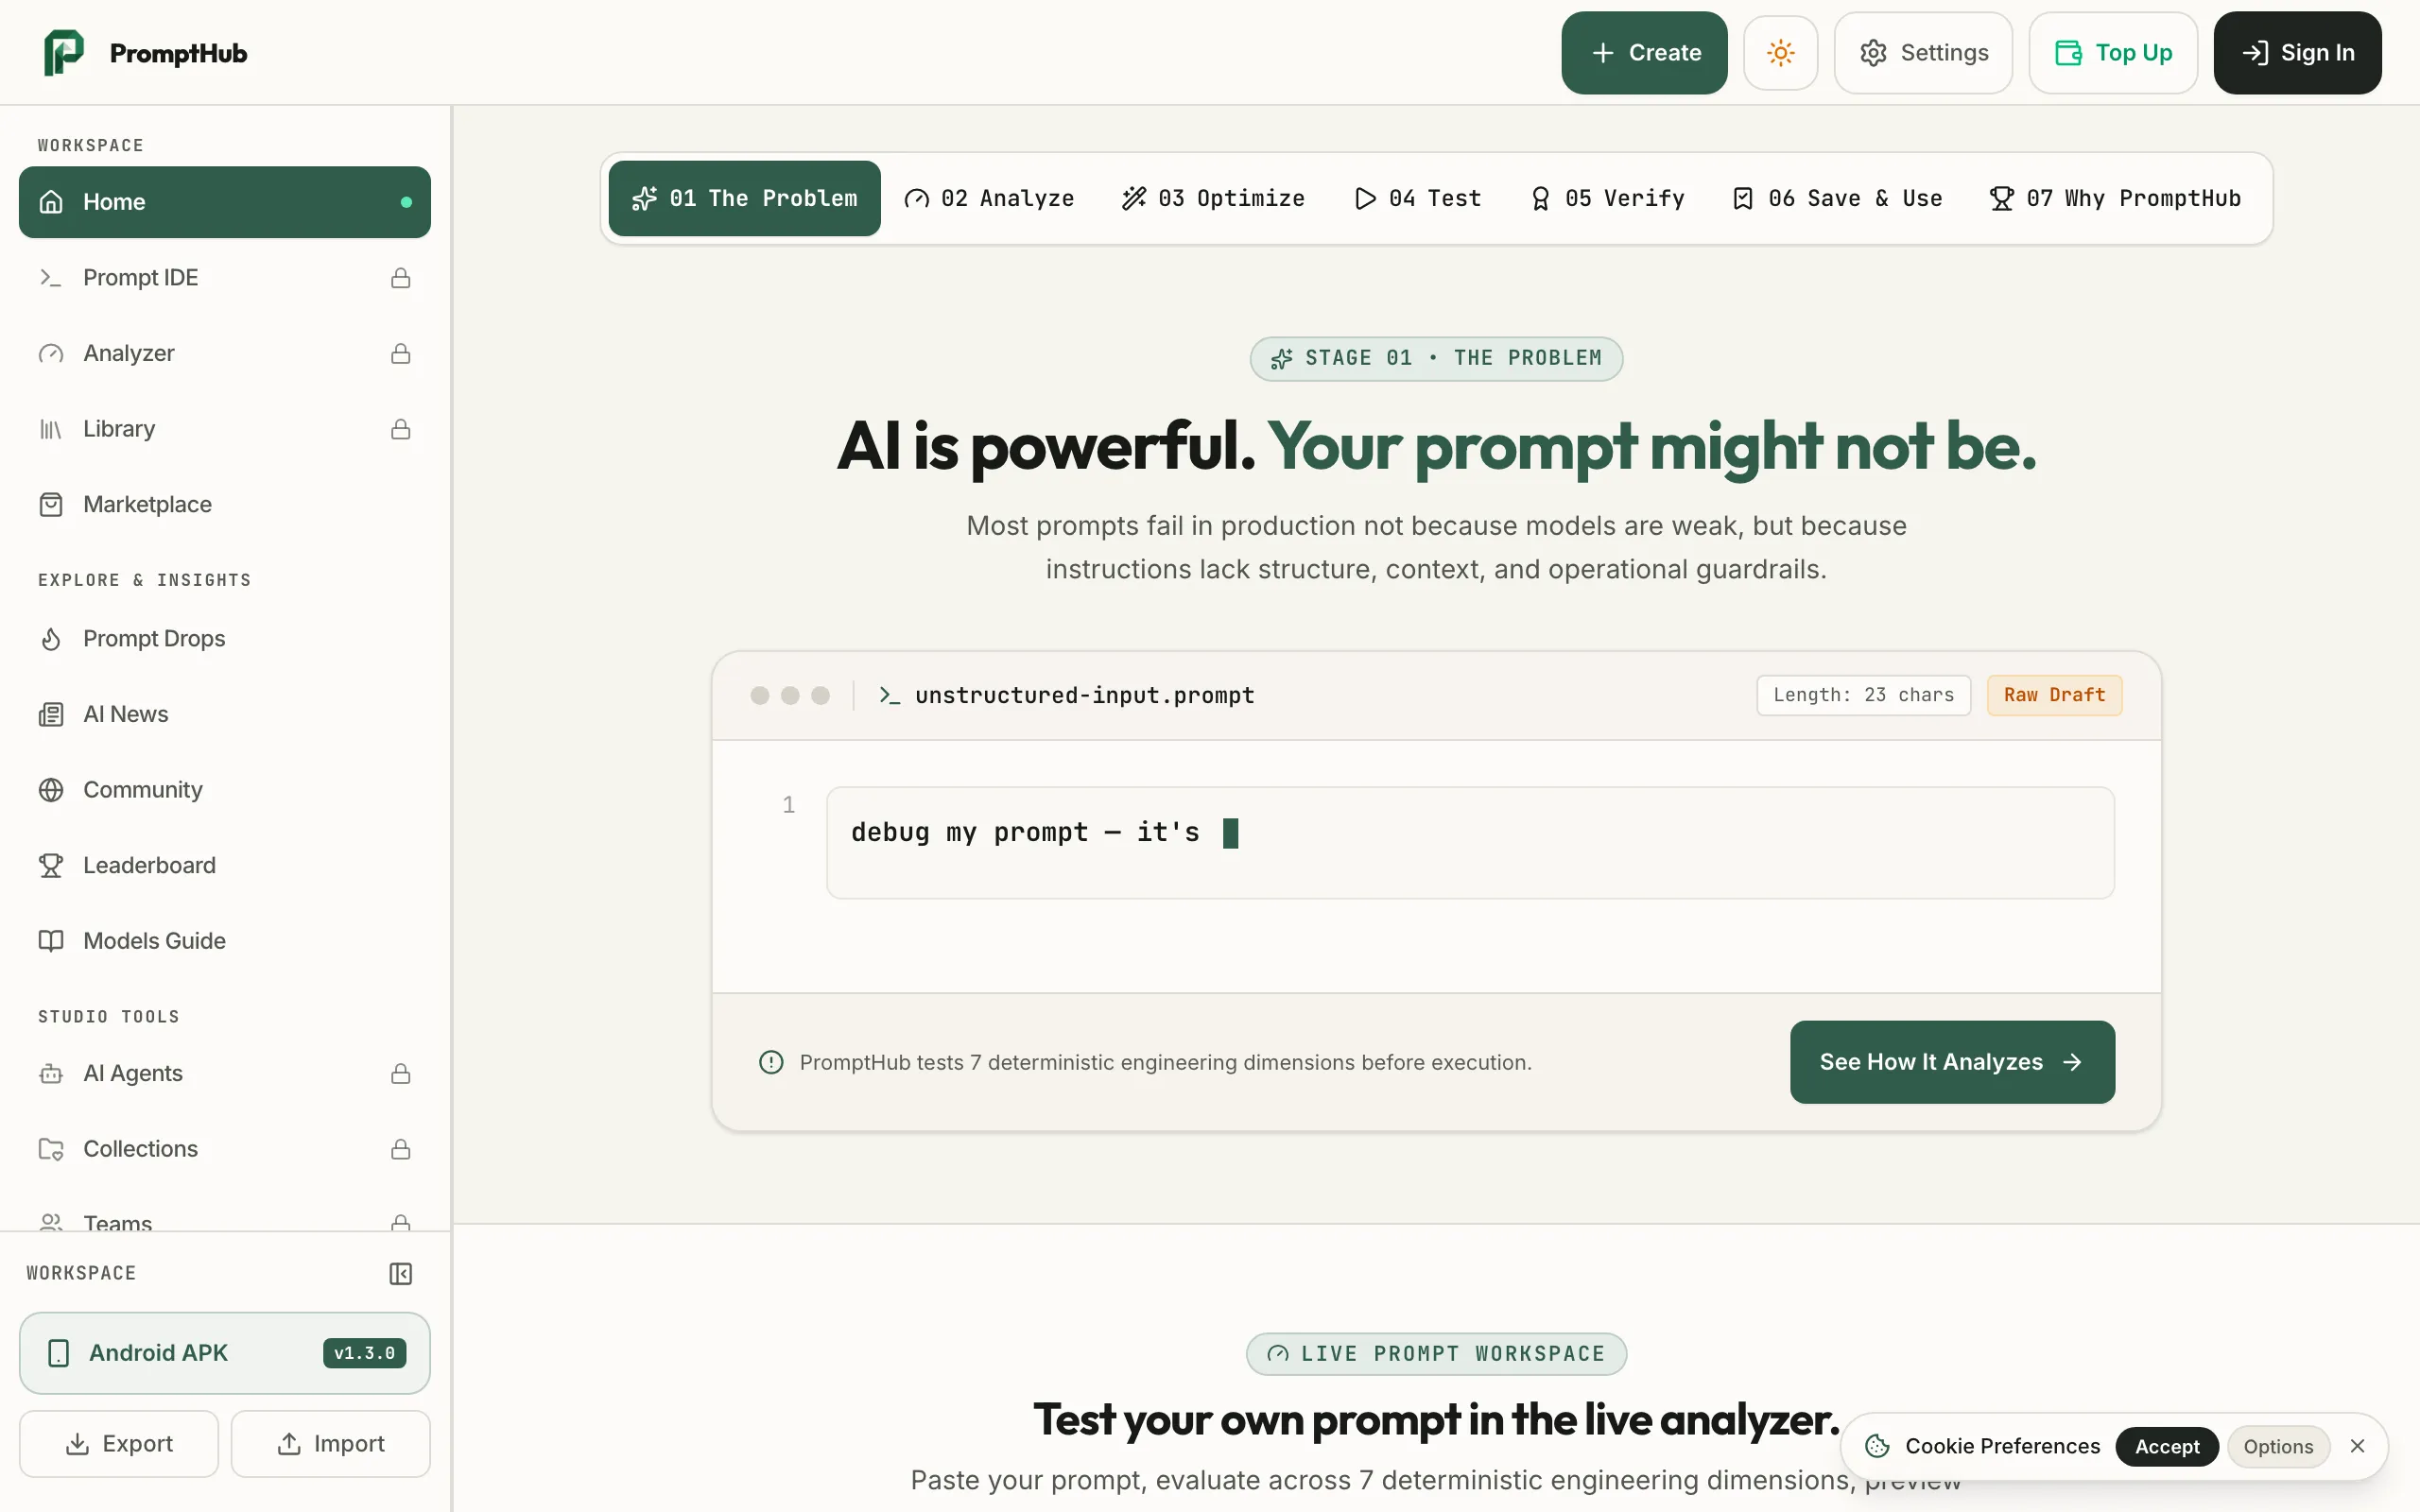
Task: Switch to the 05 Verify tab
Action: click(x=1606, y=198)
